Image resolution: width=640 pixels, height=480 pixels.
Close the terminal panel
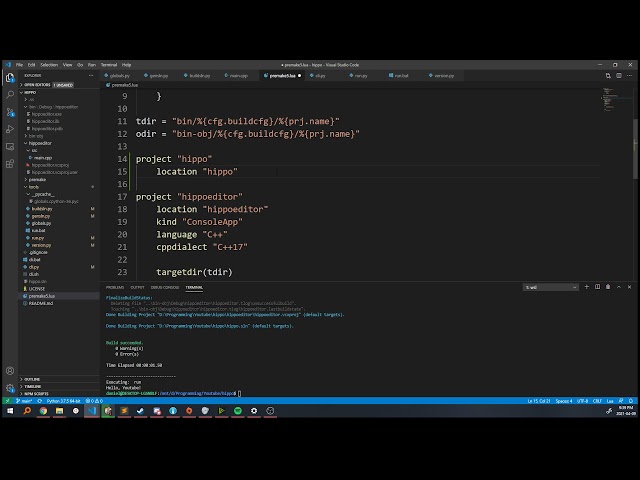click(629, 287)
